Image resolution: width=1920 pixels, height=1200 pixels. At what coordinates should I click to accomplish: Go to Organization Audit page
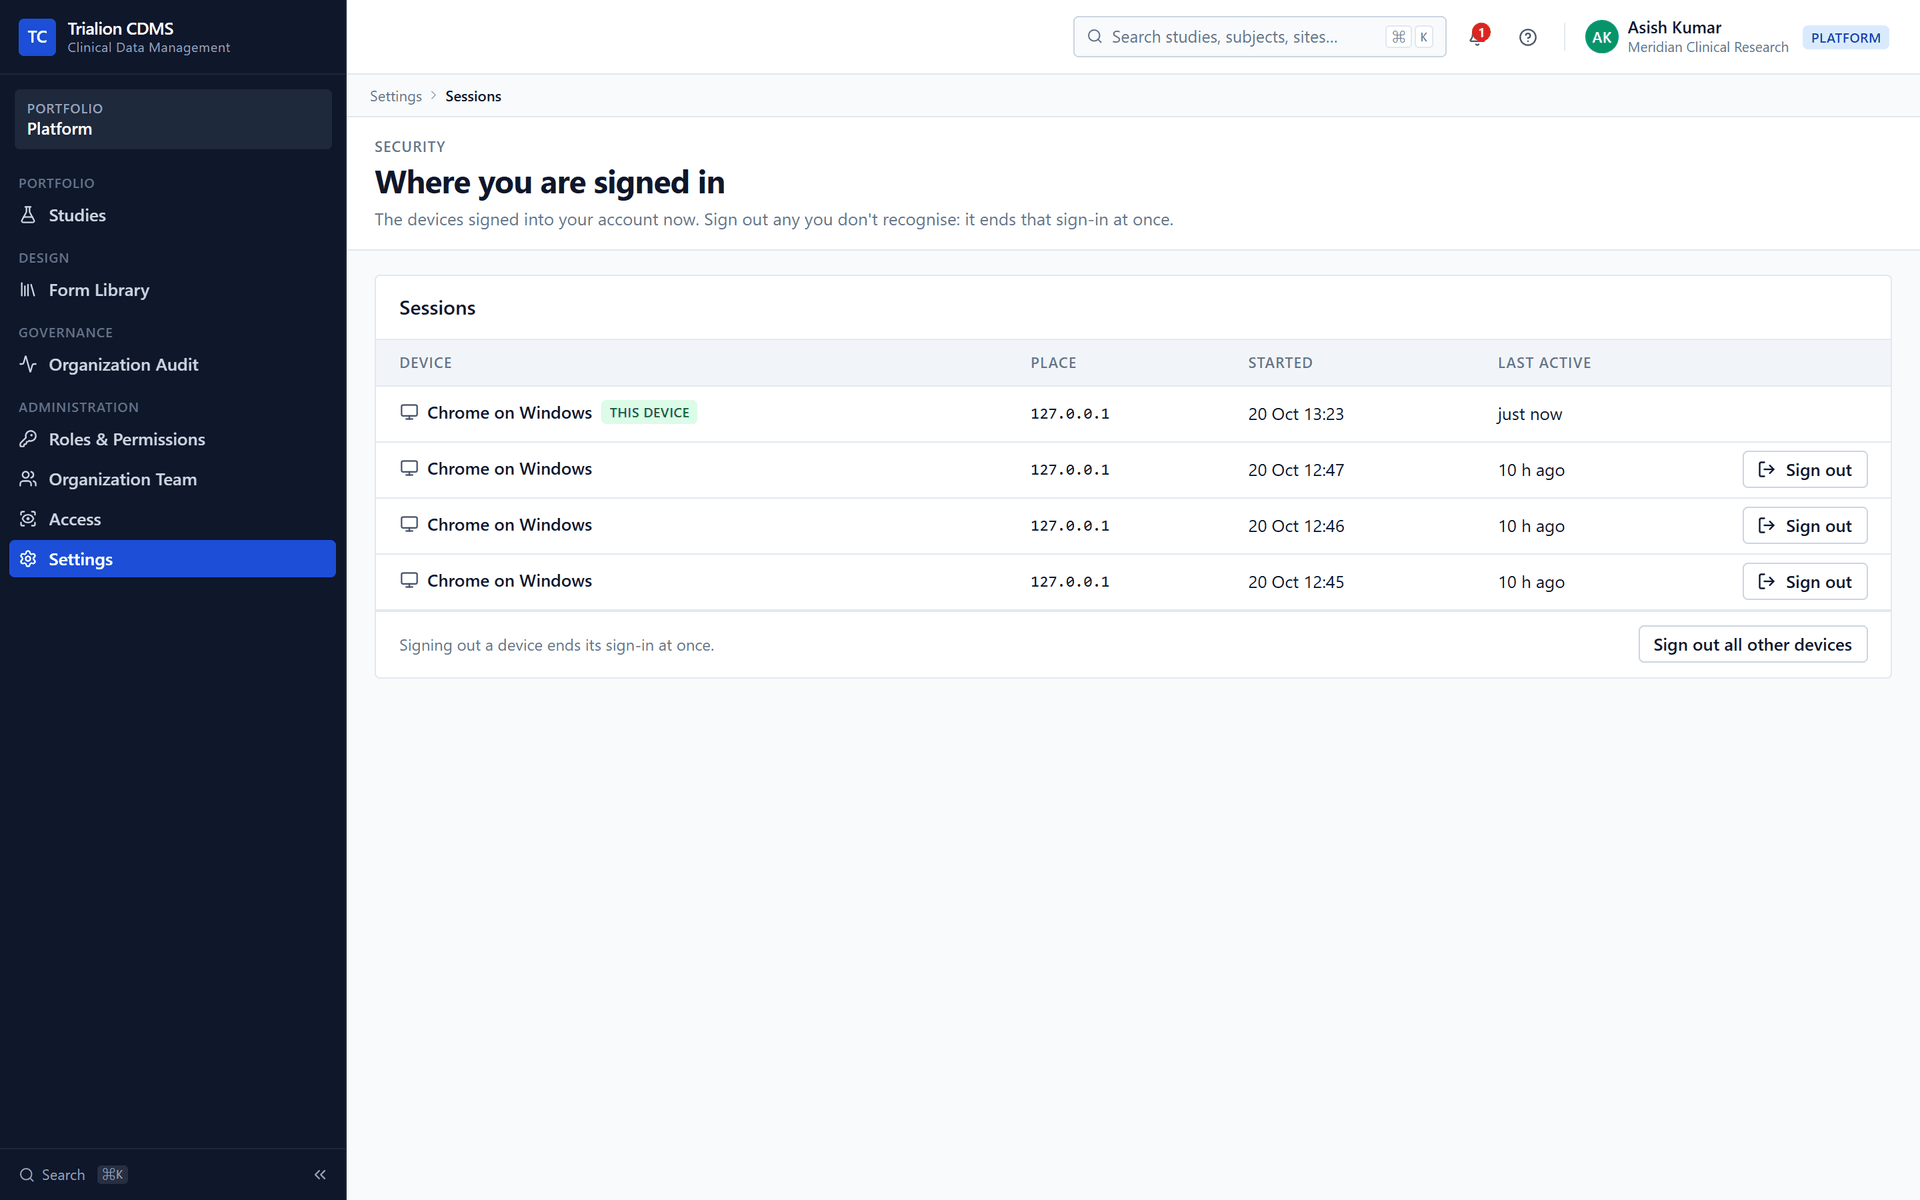pos(172,364)
